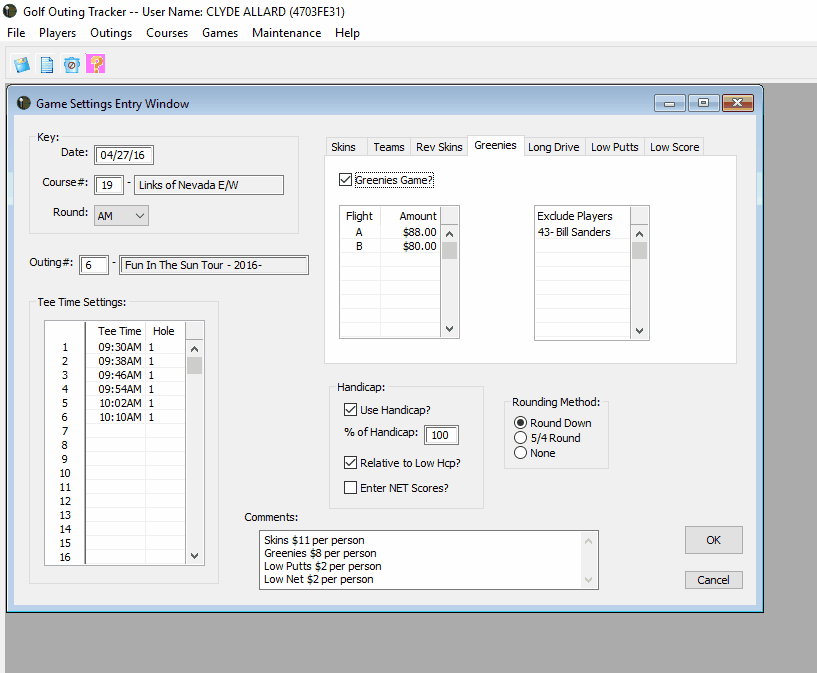Viewport: 817px width, 673px height.
Task: Select the 10:02AM tee time row
Action: tap(134, 403)
